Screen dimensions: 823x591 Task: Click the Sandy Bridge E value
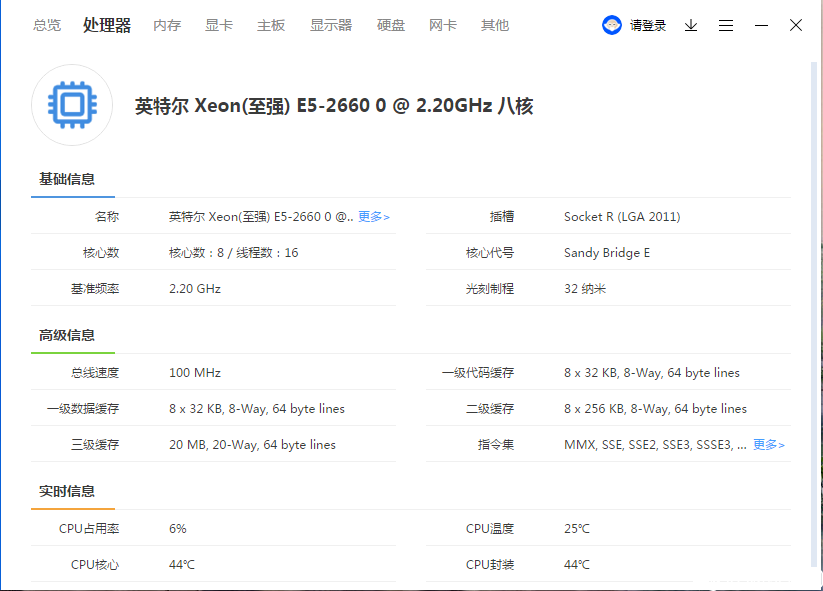pos(607,253)
